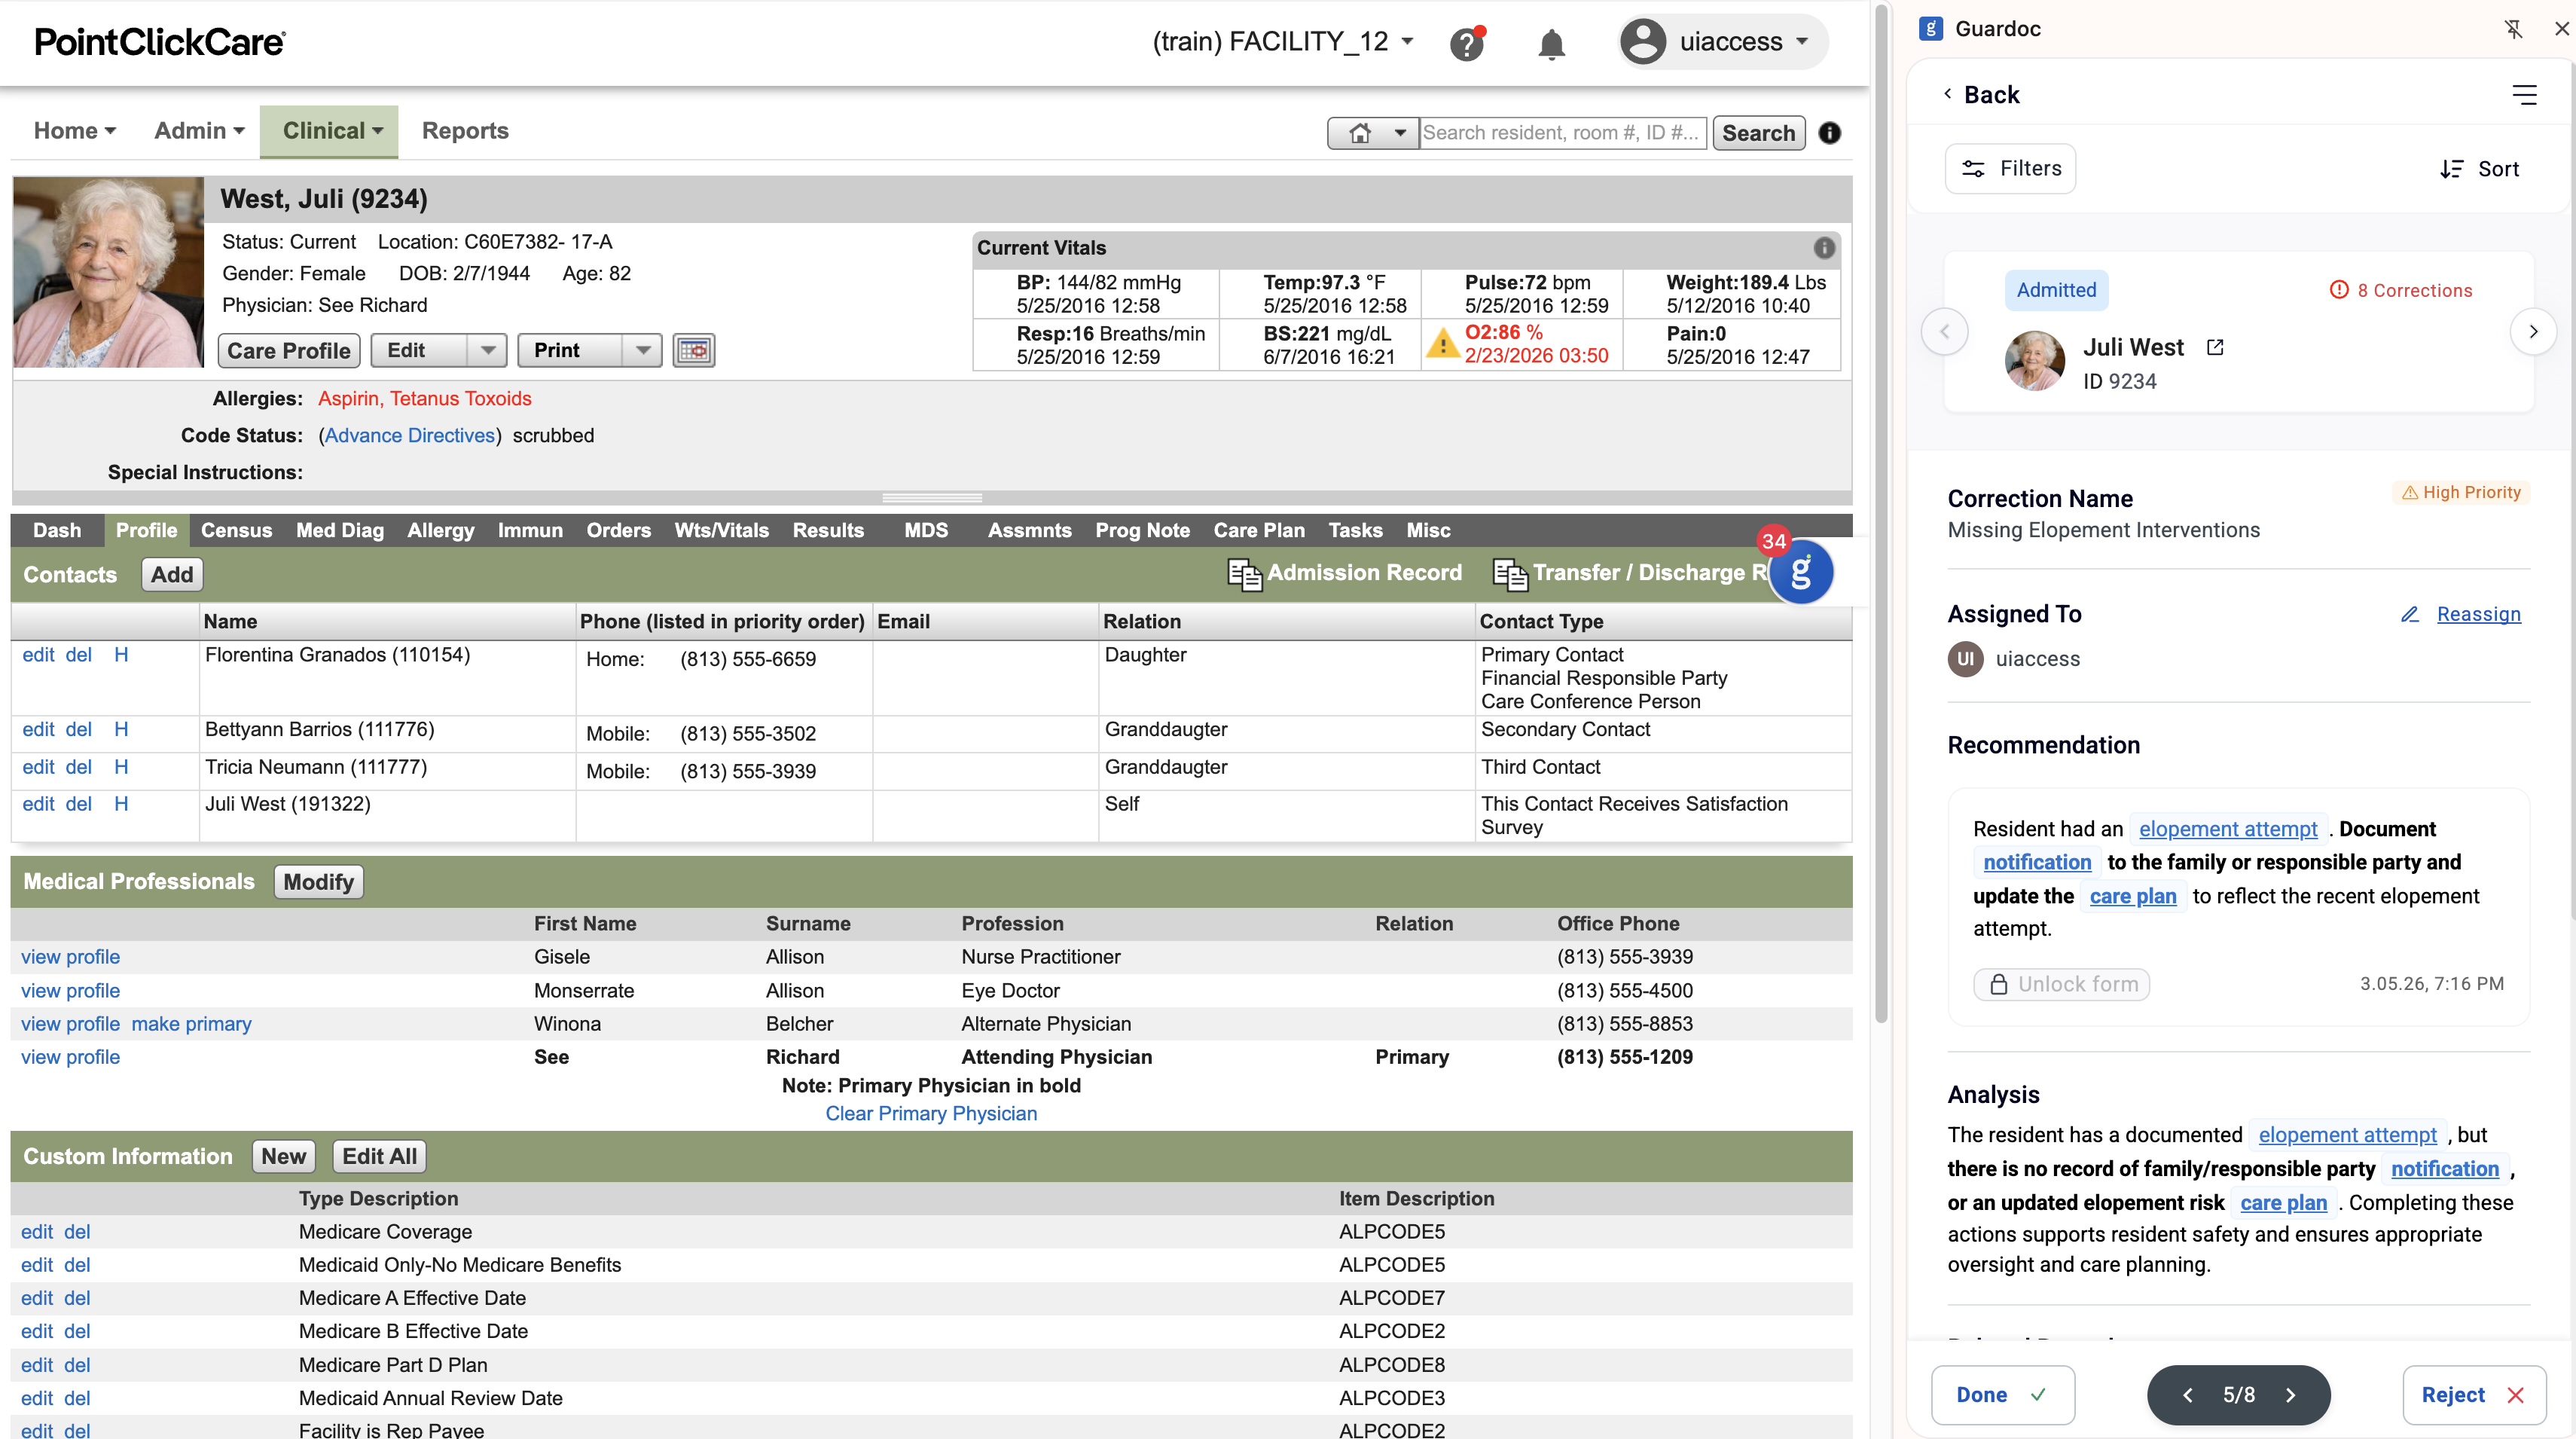Click the info icon on Current Vitals

tap(1824, 247)
